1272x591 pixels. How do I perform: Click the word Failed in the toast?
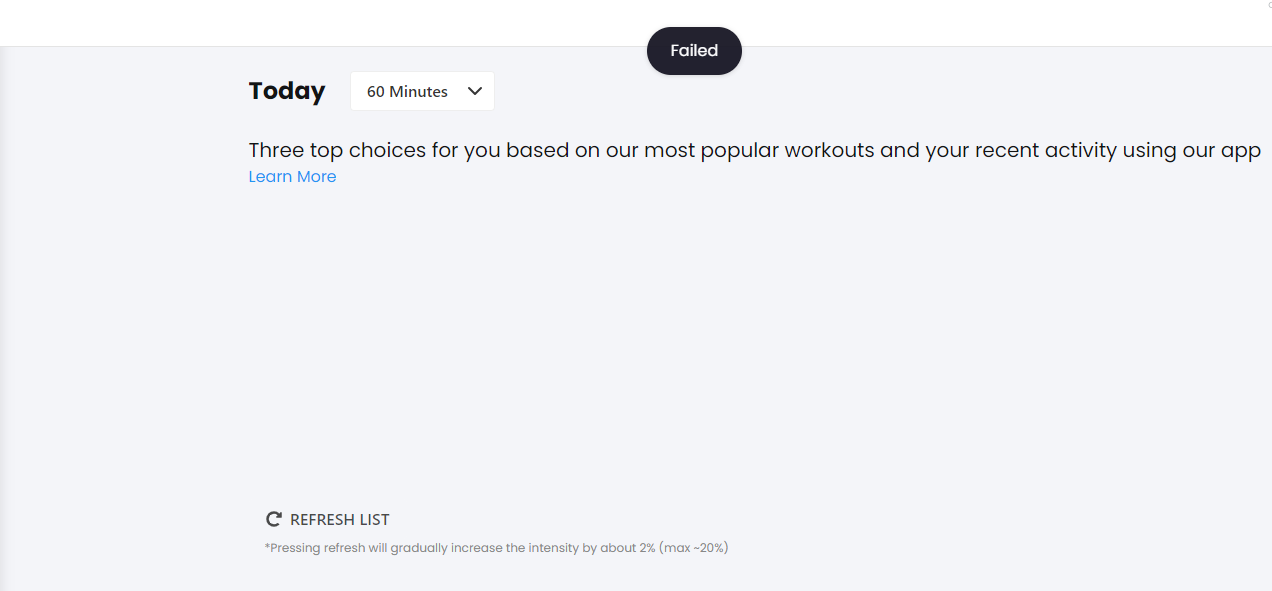(694, 51)
